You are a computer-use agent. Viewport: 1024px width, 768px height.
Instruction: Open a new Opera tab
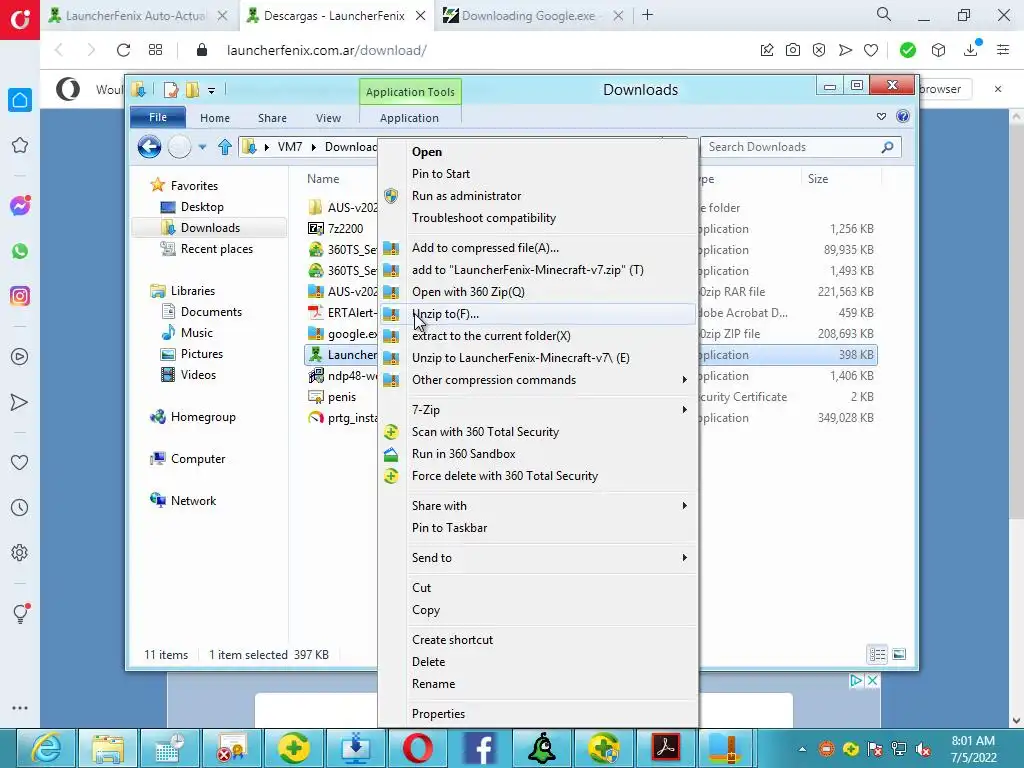(647, 15)
